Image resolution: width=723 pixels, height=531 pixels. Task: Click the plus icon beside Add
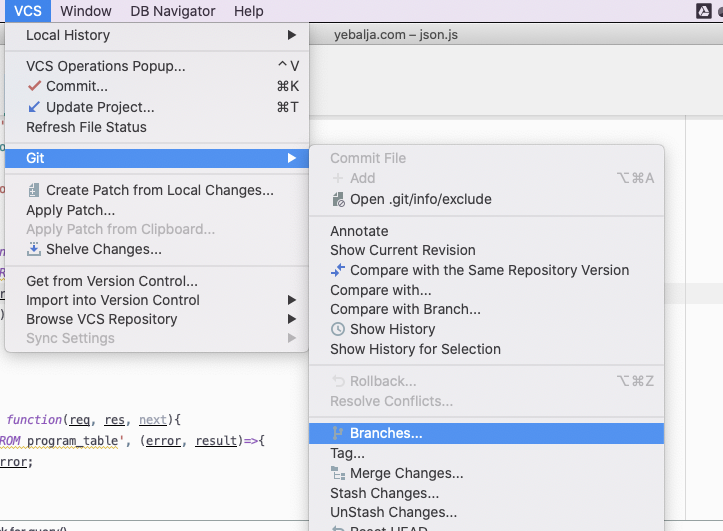pos(338,178)
